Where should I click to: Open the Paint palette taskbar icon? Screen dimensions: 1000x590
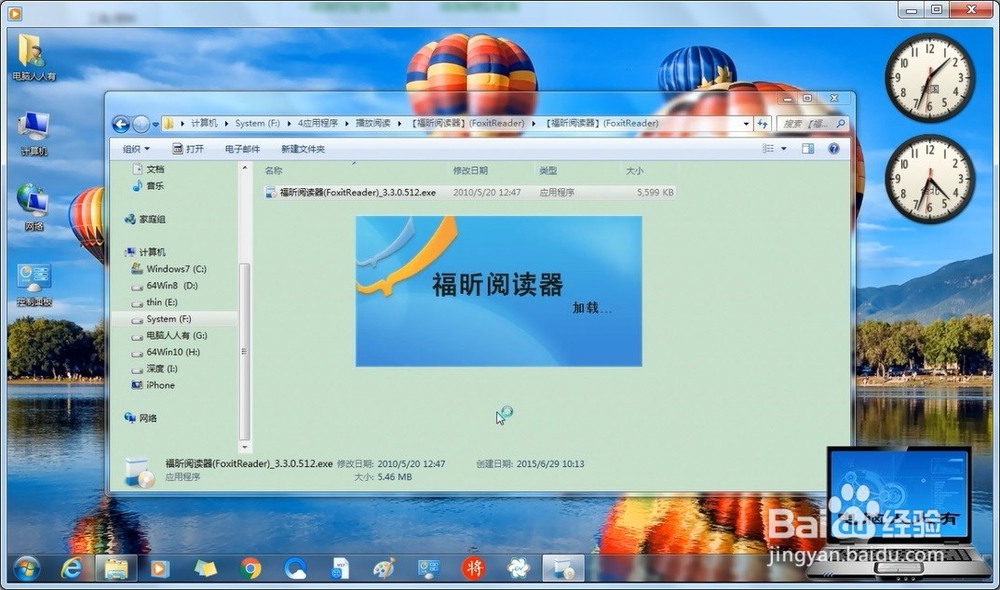pos(384,568)
